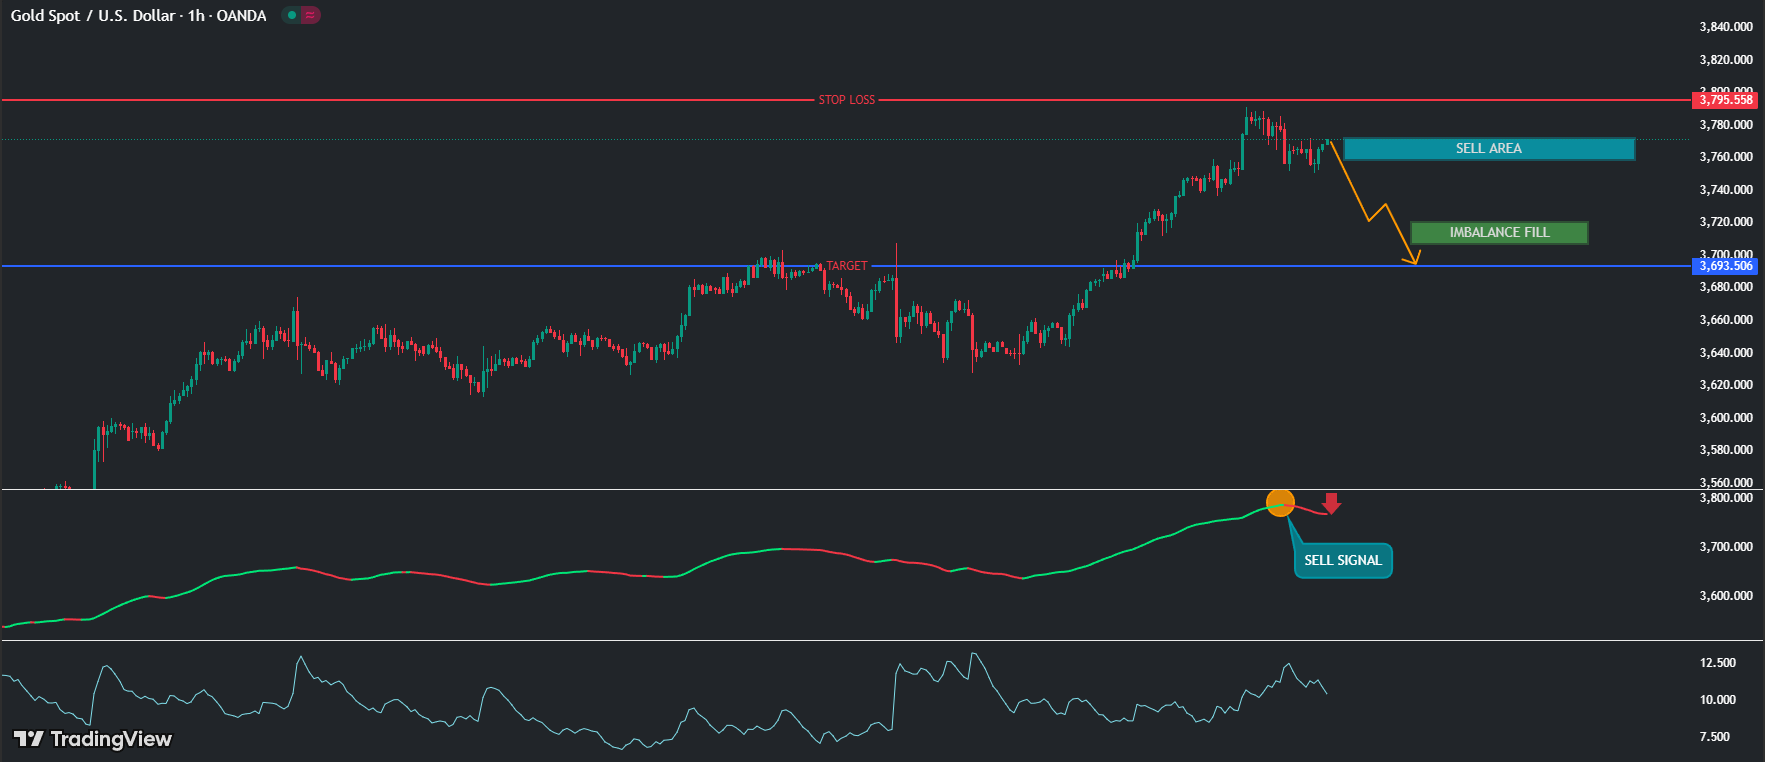Click the green market-open status dot
Viewport: 1765px width, 762px height.
click(291, 15)
